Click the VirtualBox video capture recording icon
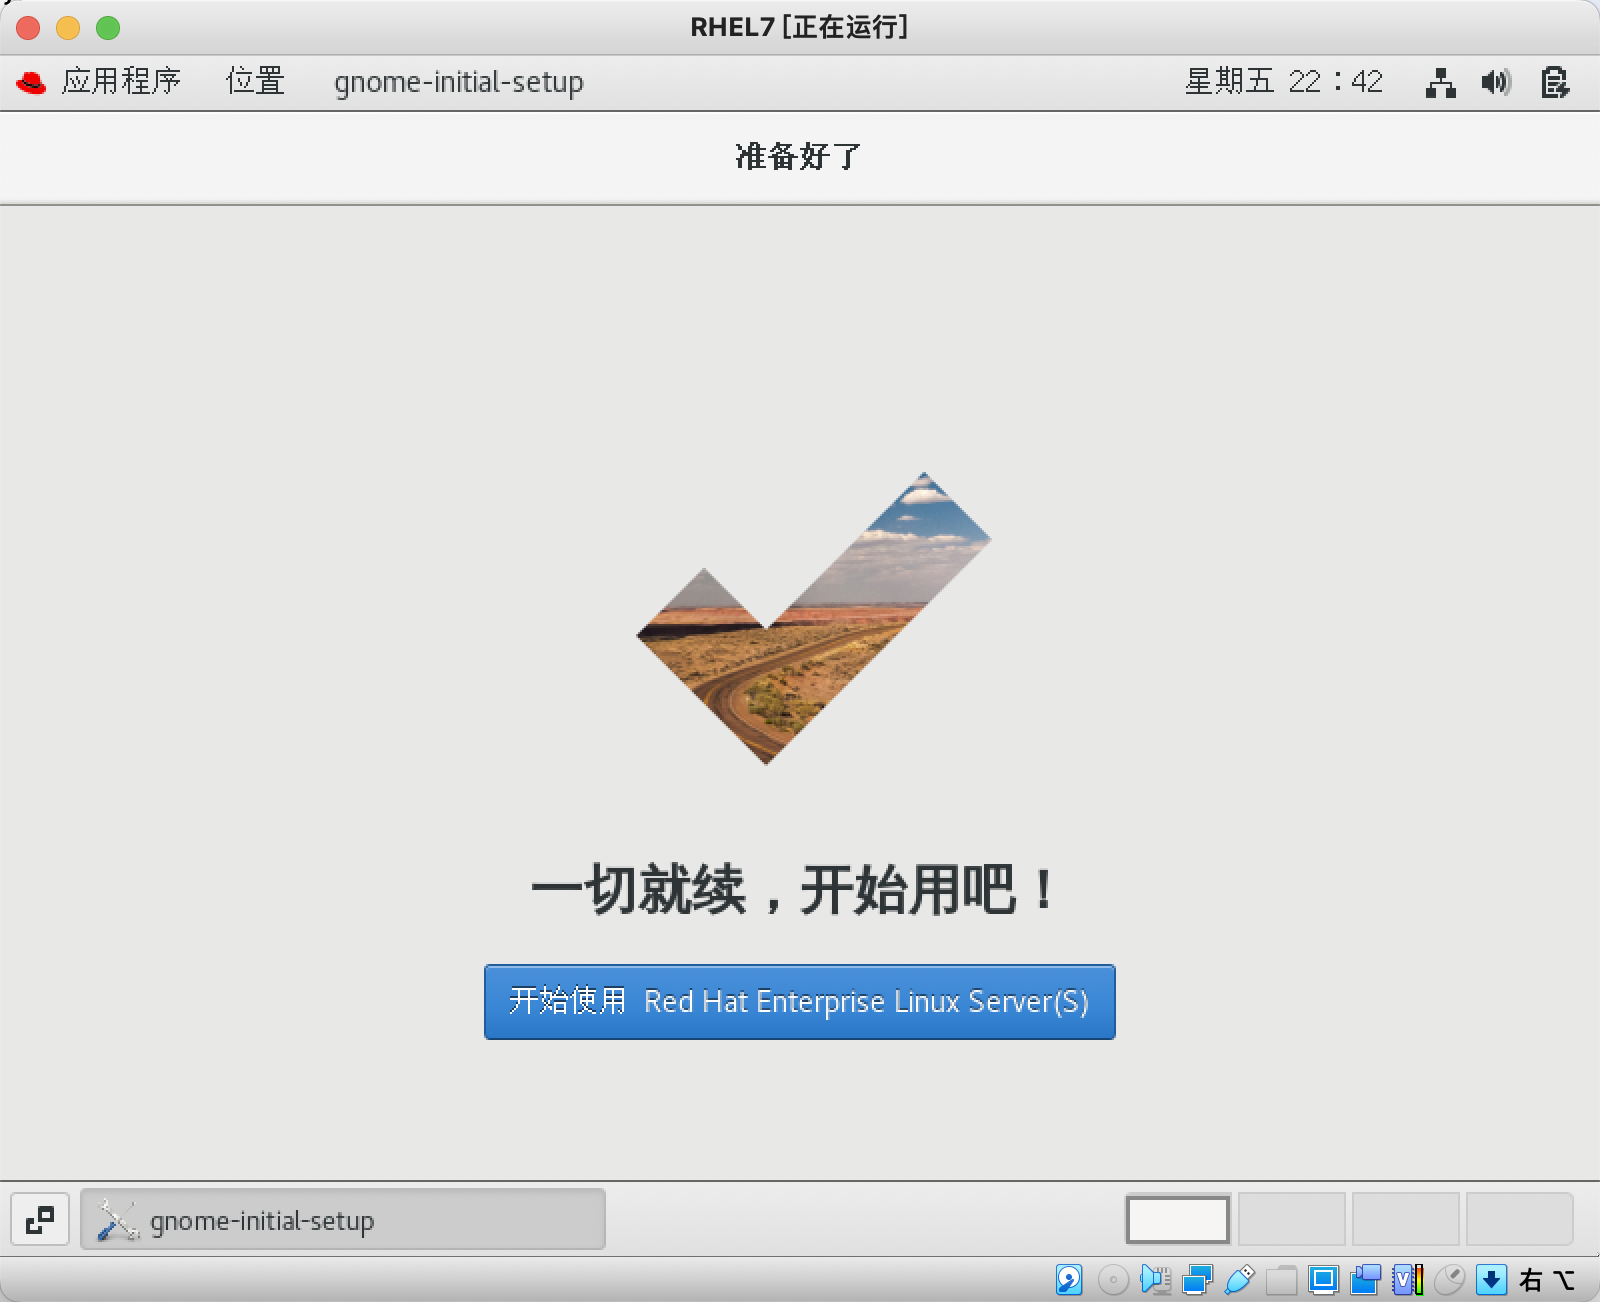The width and height of the screenshot is (1600, 1302). [x=1365, y=1280]
